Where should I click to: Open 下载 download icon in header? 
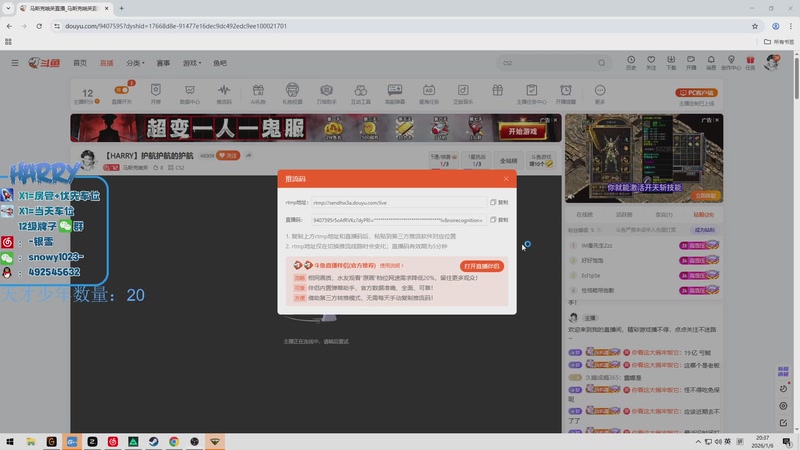tap(671, 63)
